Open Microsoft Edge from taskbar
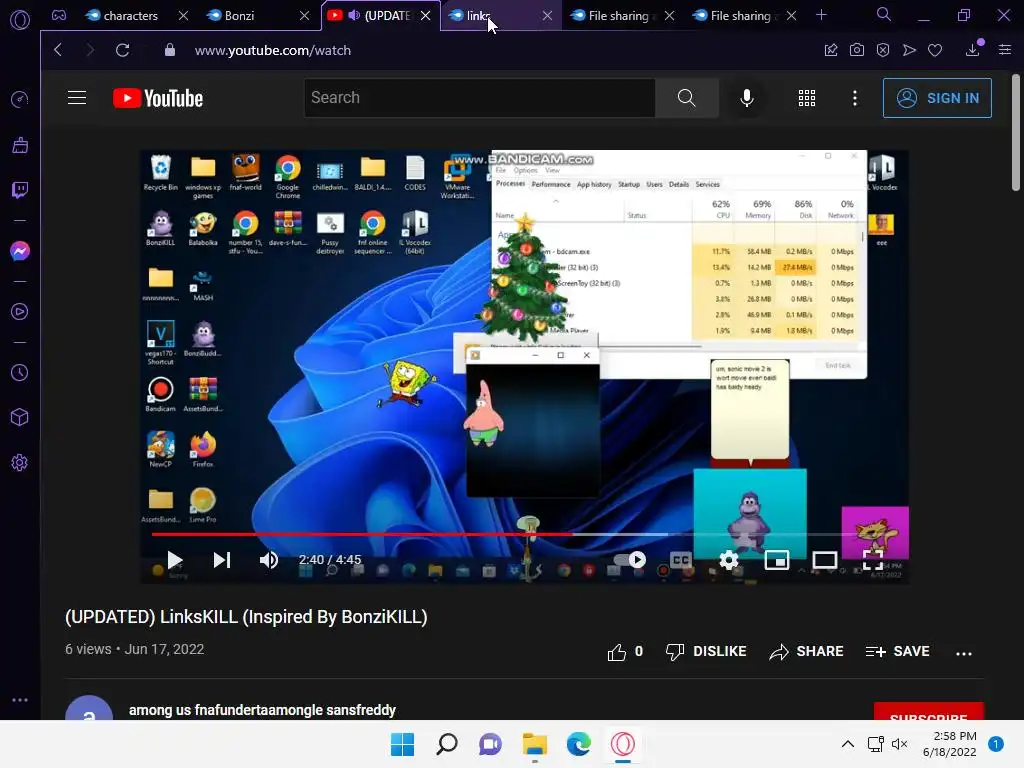 (x=579, y=744)
